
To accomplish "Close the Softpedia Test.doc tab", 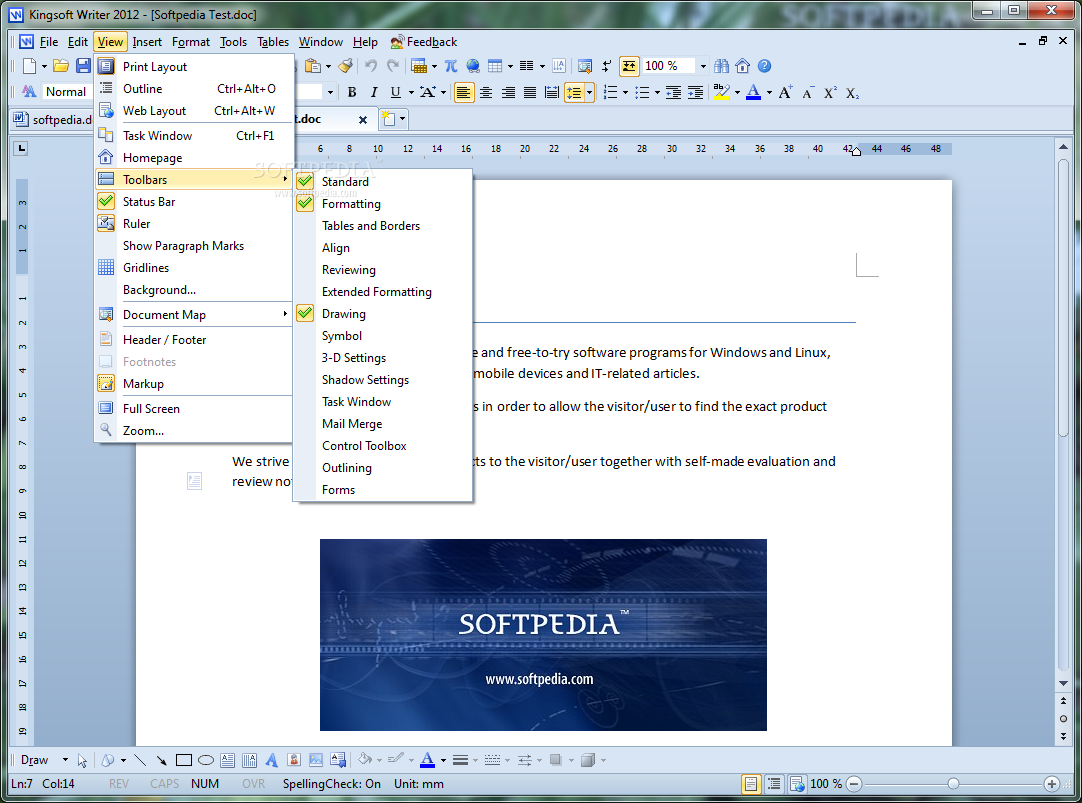I will [x=363, y=120].
